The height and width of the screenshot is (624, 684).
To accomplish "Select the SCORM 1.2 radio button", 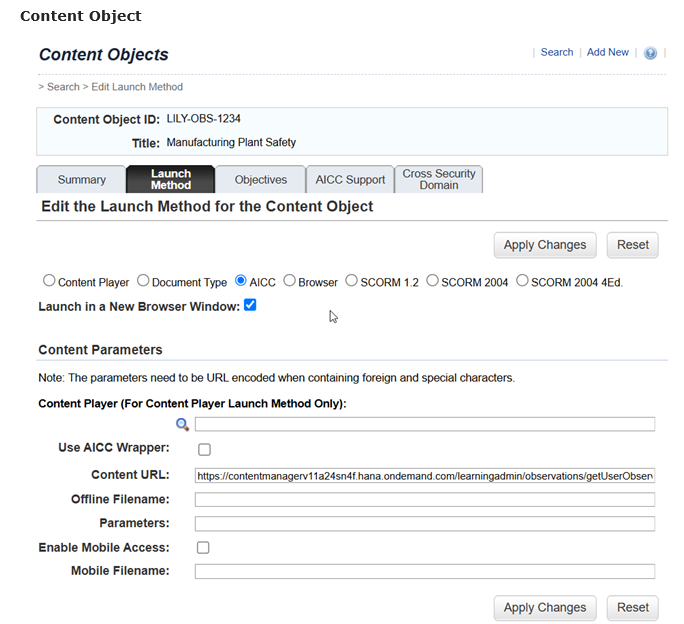I will click(x=351, y=281).
